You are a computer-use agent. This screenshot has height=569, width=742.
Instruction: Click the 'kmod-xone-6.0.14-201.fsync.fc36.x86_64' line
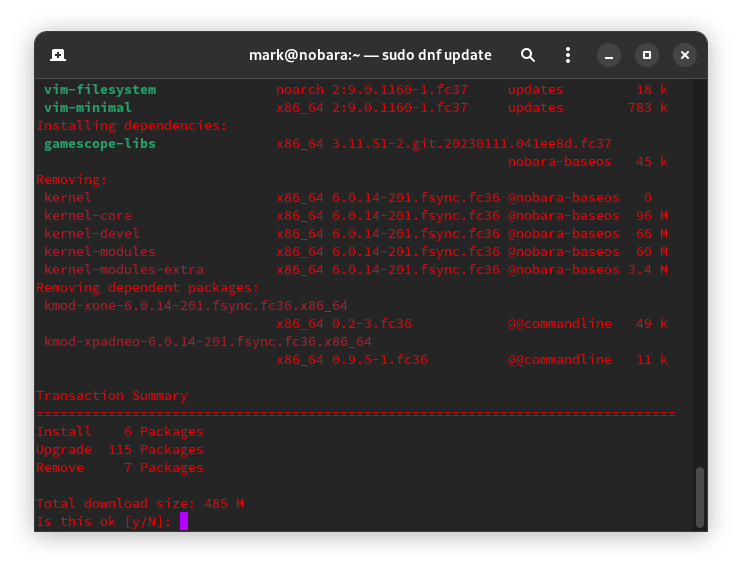click(196, 305)
